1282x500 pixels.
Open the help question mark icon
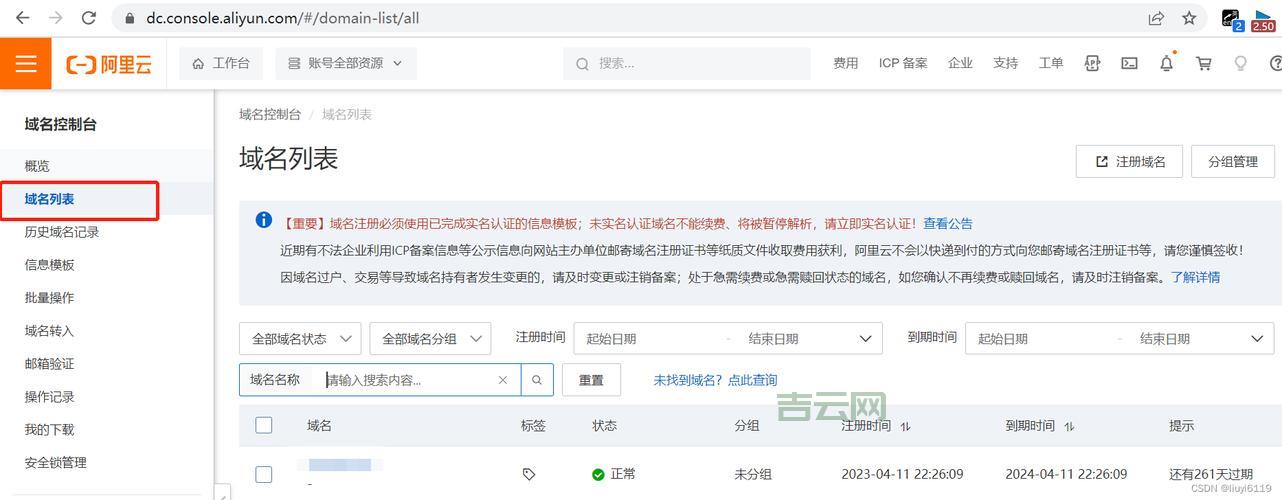tap(1276, 63)
